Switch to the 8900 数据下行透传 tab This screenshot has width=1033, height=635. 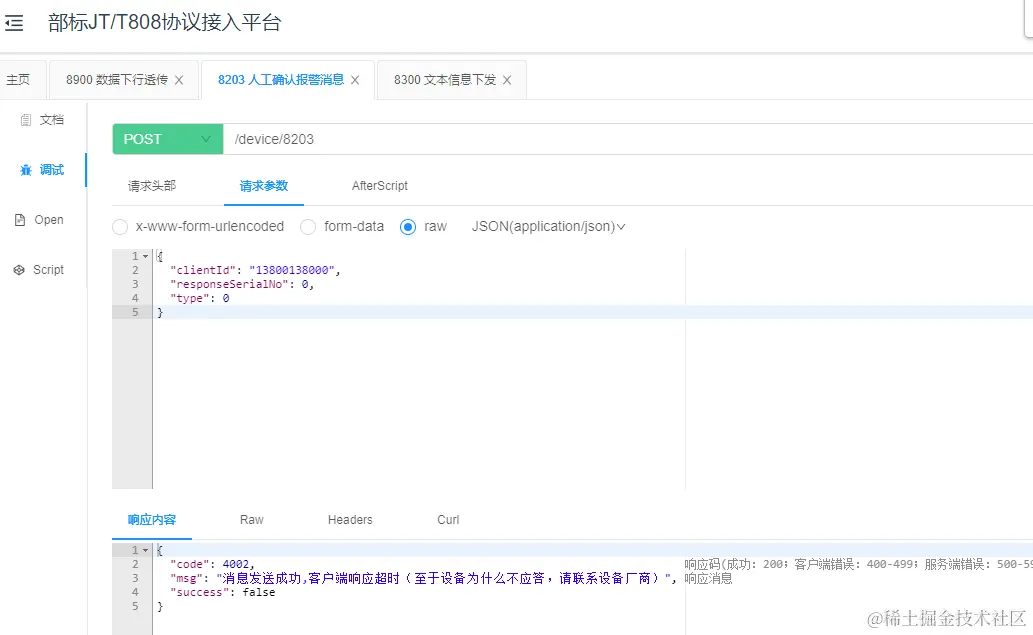pyautogui.click(x=117, y=80)
